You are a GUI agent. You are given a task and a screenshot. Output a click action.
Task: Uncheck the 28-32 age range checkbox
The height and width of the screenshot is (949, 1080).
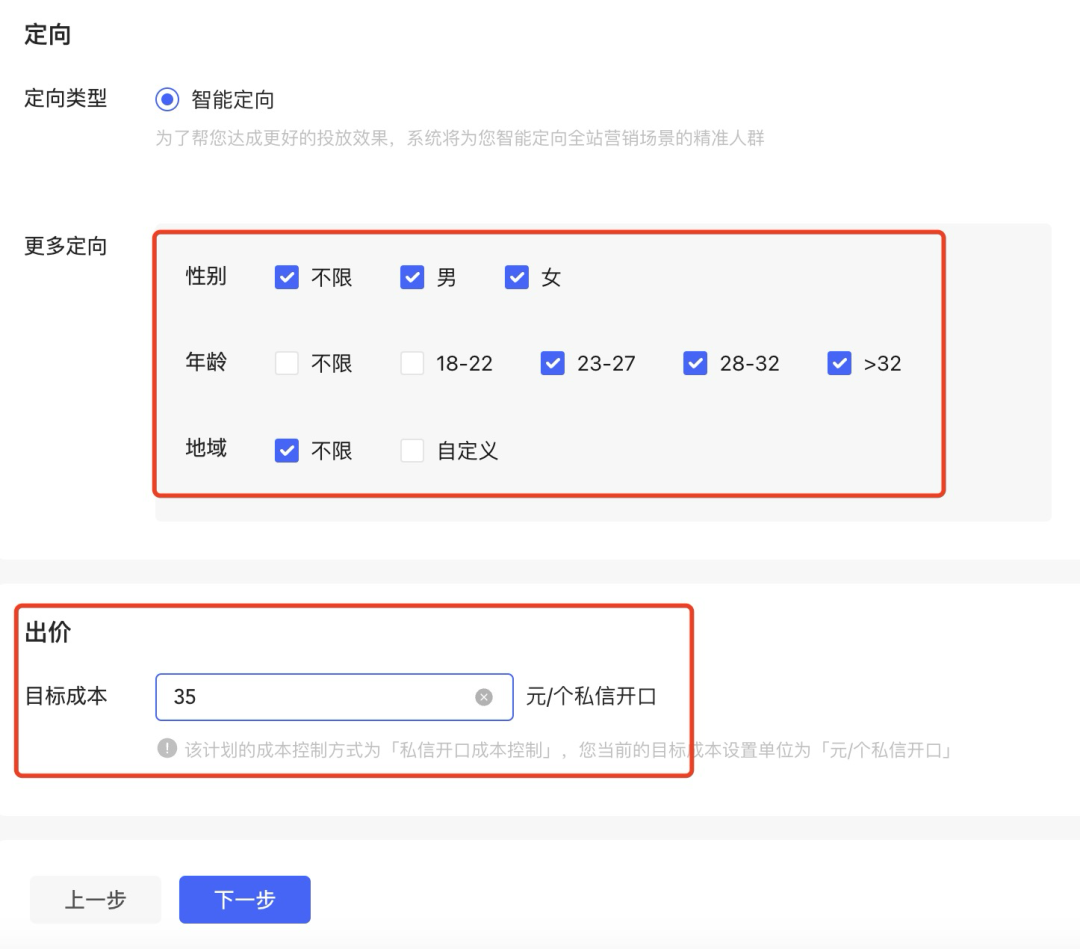695,363
